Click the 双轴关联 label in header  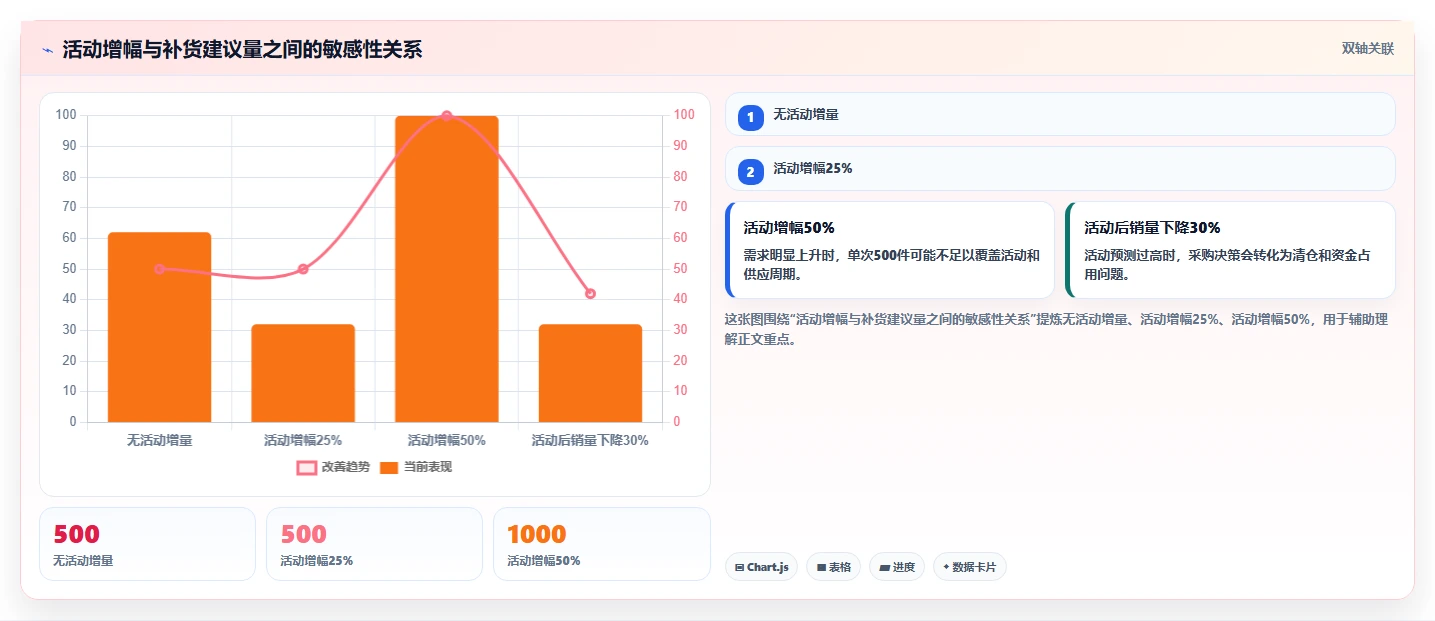(x=1367, y=49)
